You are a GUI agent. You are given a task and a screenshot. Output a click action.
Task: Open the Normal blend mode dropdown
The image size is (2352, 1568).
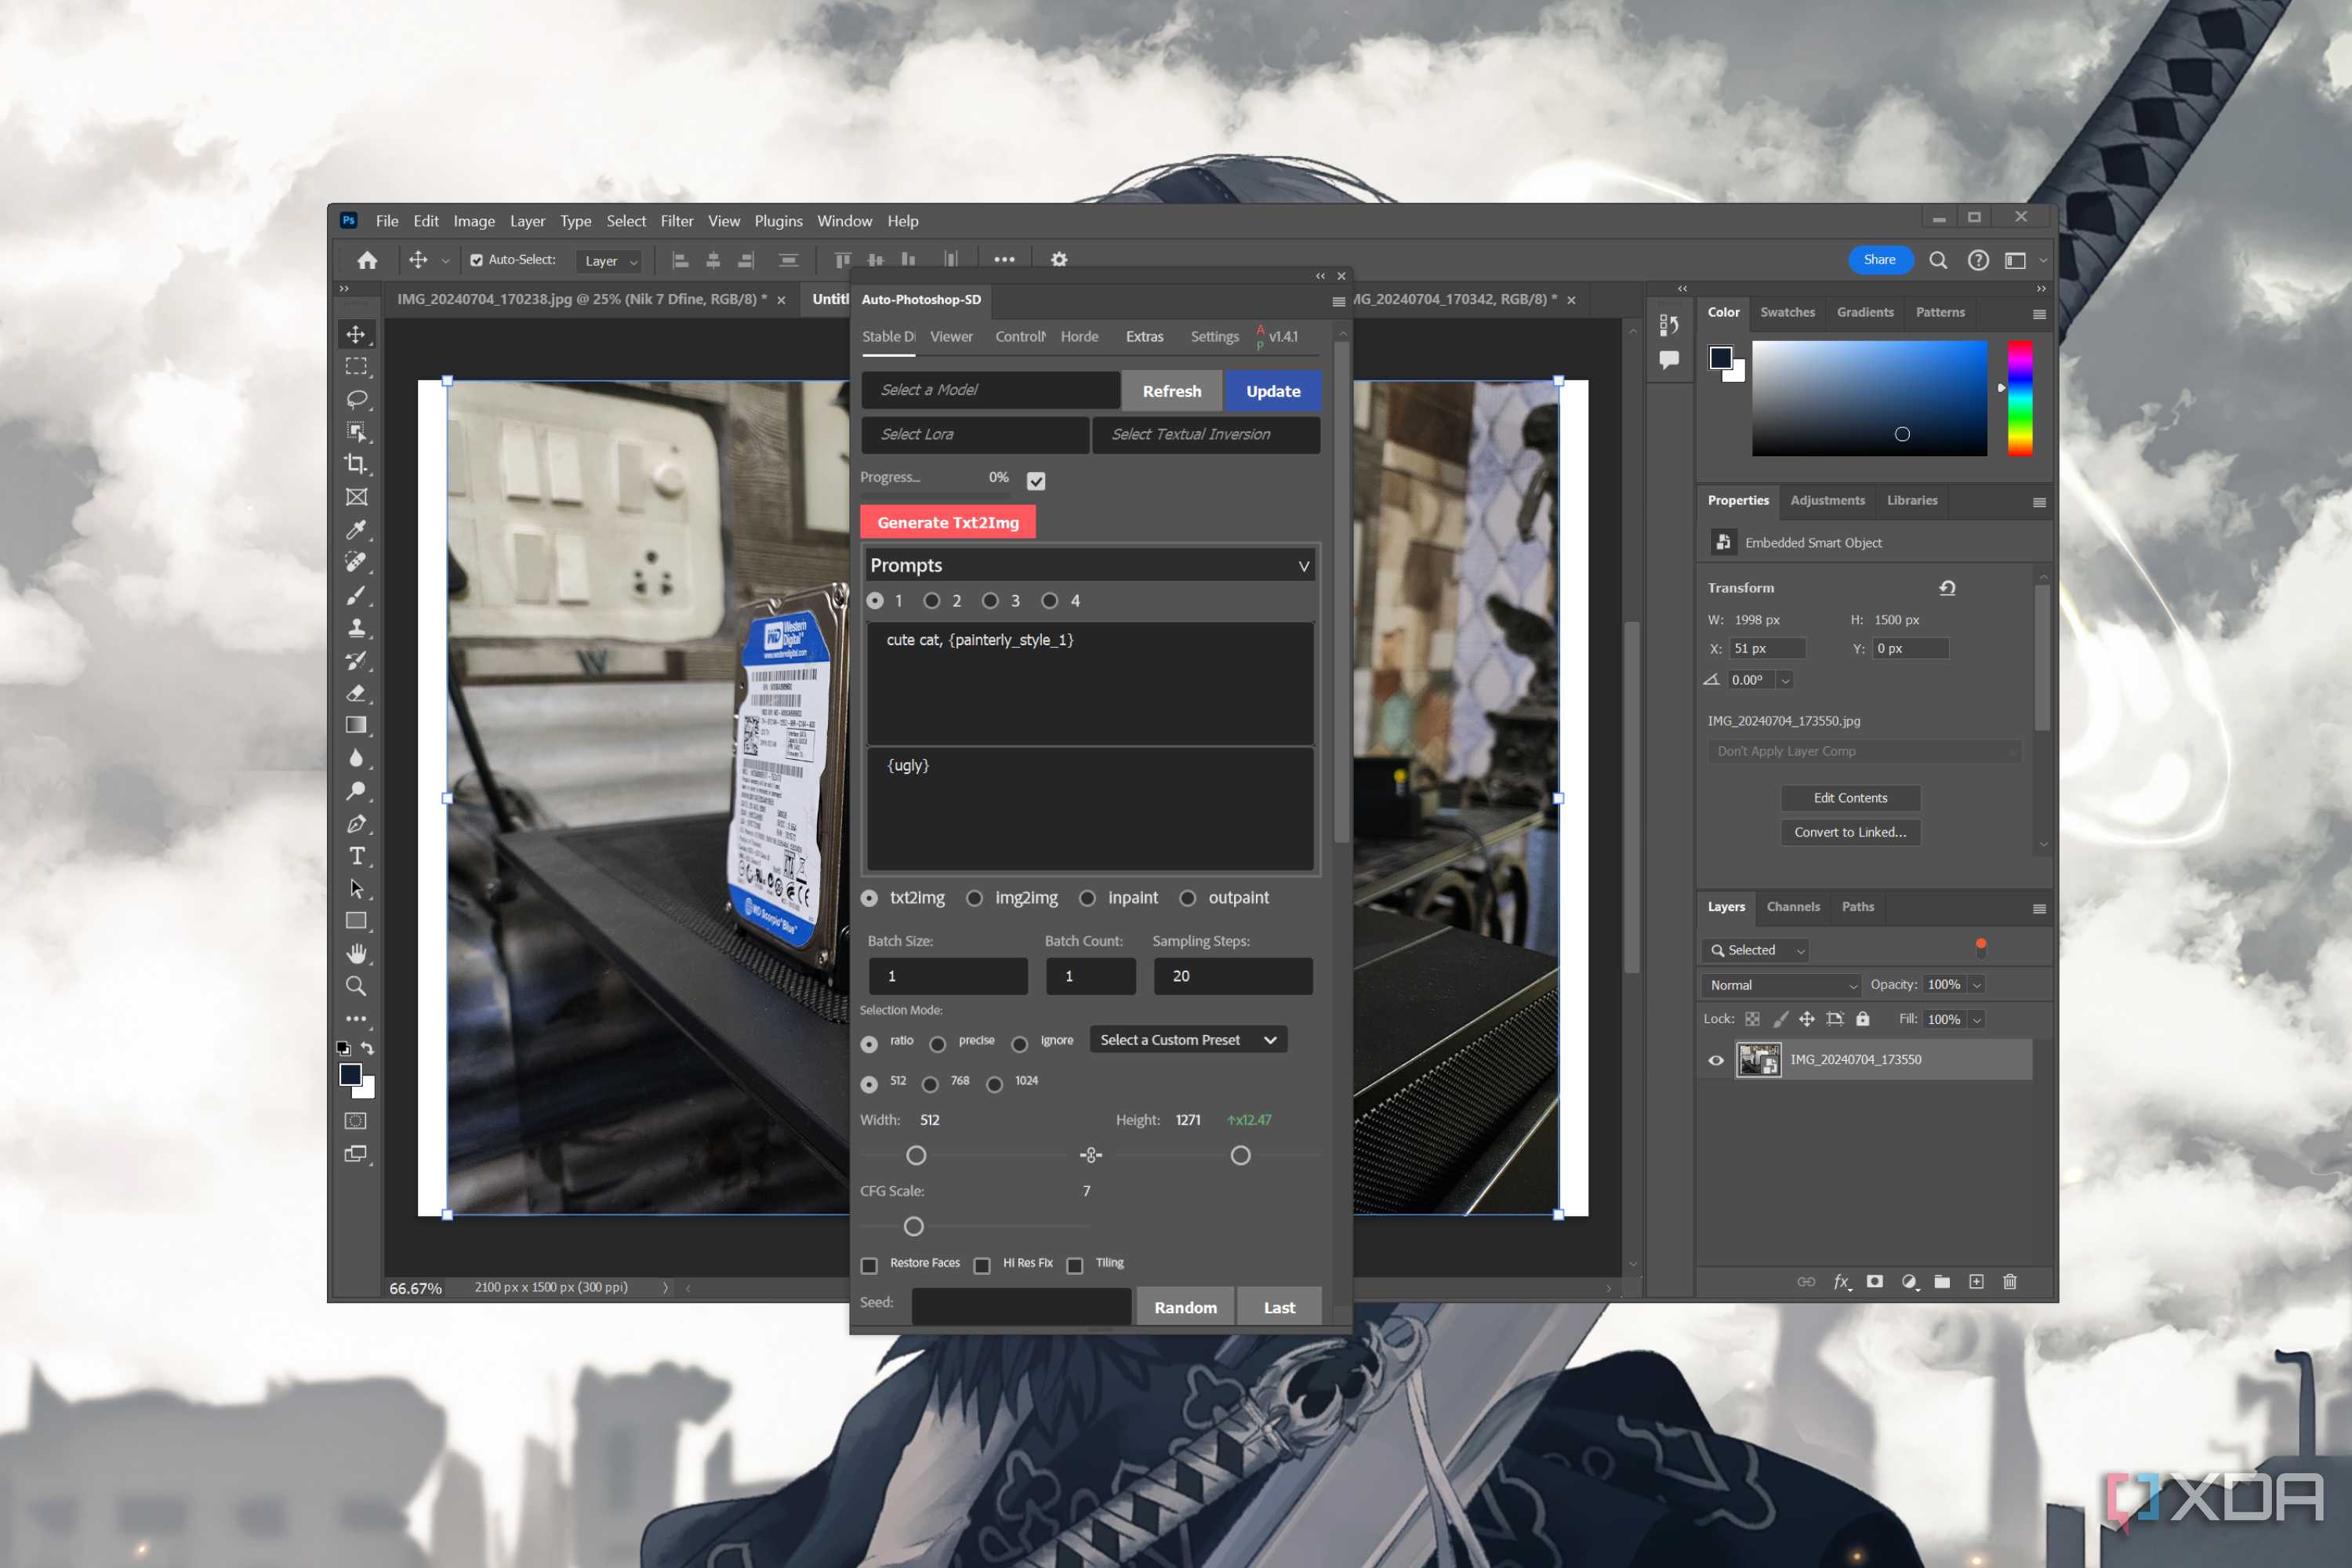tap(1781, 985)
